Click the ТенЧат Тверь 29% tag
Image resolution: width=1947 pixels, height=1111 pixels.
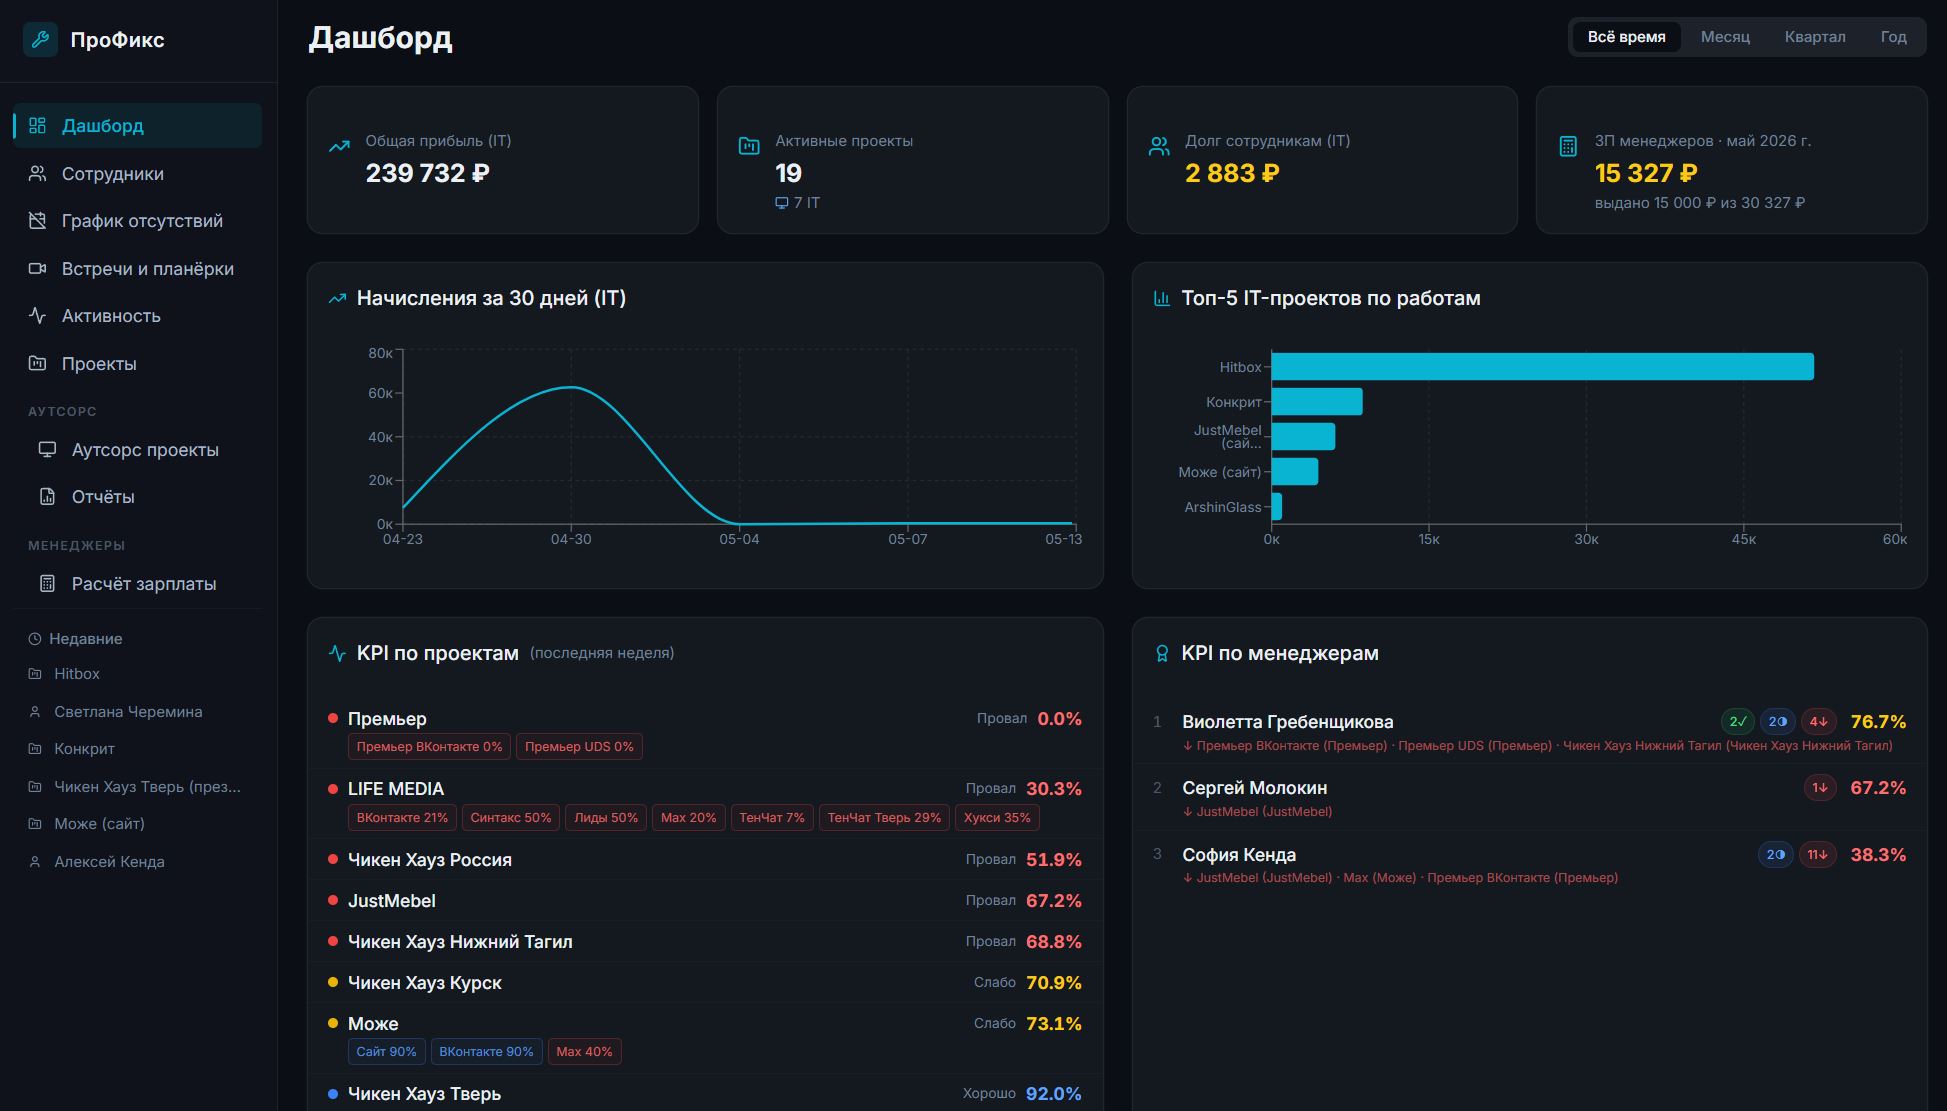click(884, 818)
